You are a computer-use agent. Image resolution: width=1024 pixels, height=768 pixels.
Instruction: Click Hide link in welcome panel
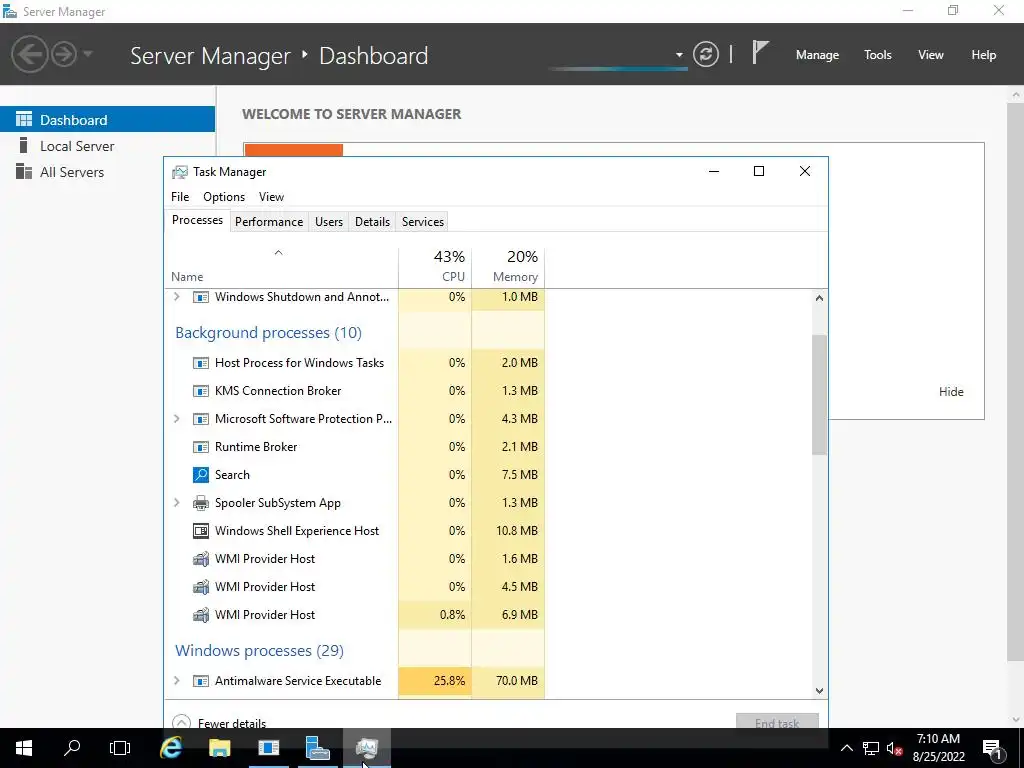(x=951, y=392)
